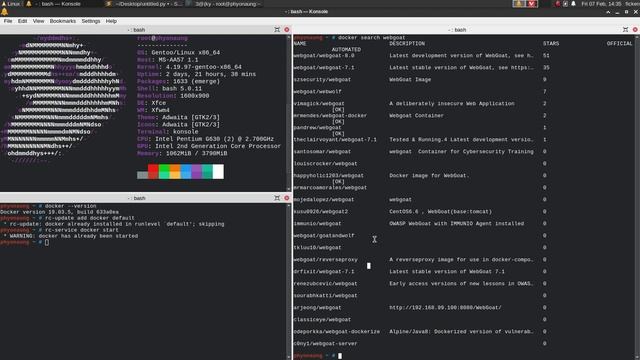Screen dimensions: 640x360
Task: Click webgoat/webgoat-8.0 search result
Action: (324, 56)
